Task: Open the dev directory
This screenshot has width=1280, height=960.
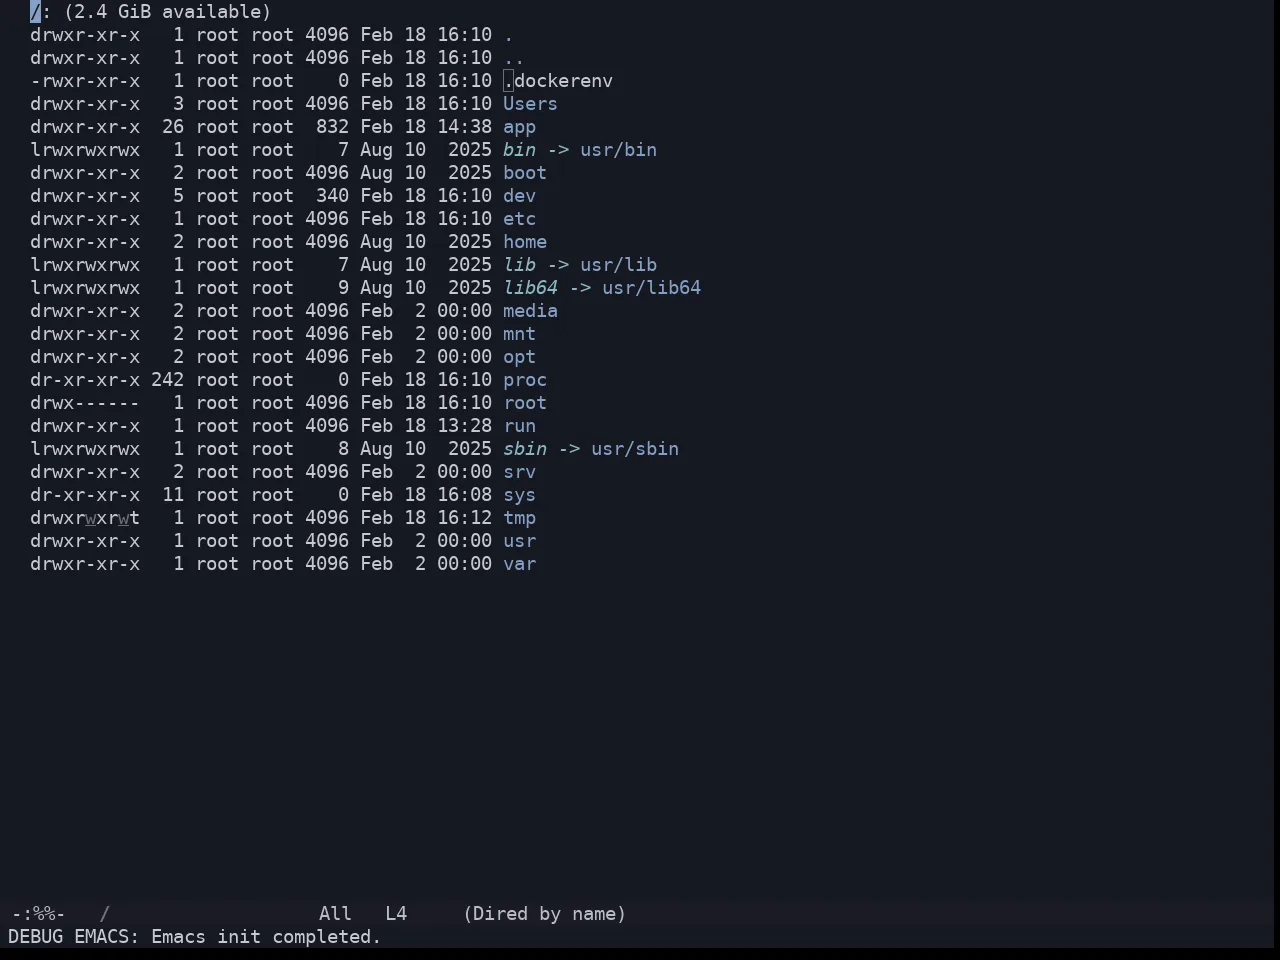Action: [x=519, y=196]
